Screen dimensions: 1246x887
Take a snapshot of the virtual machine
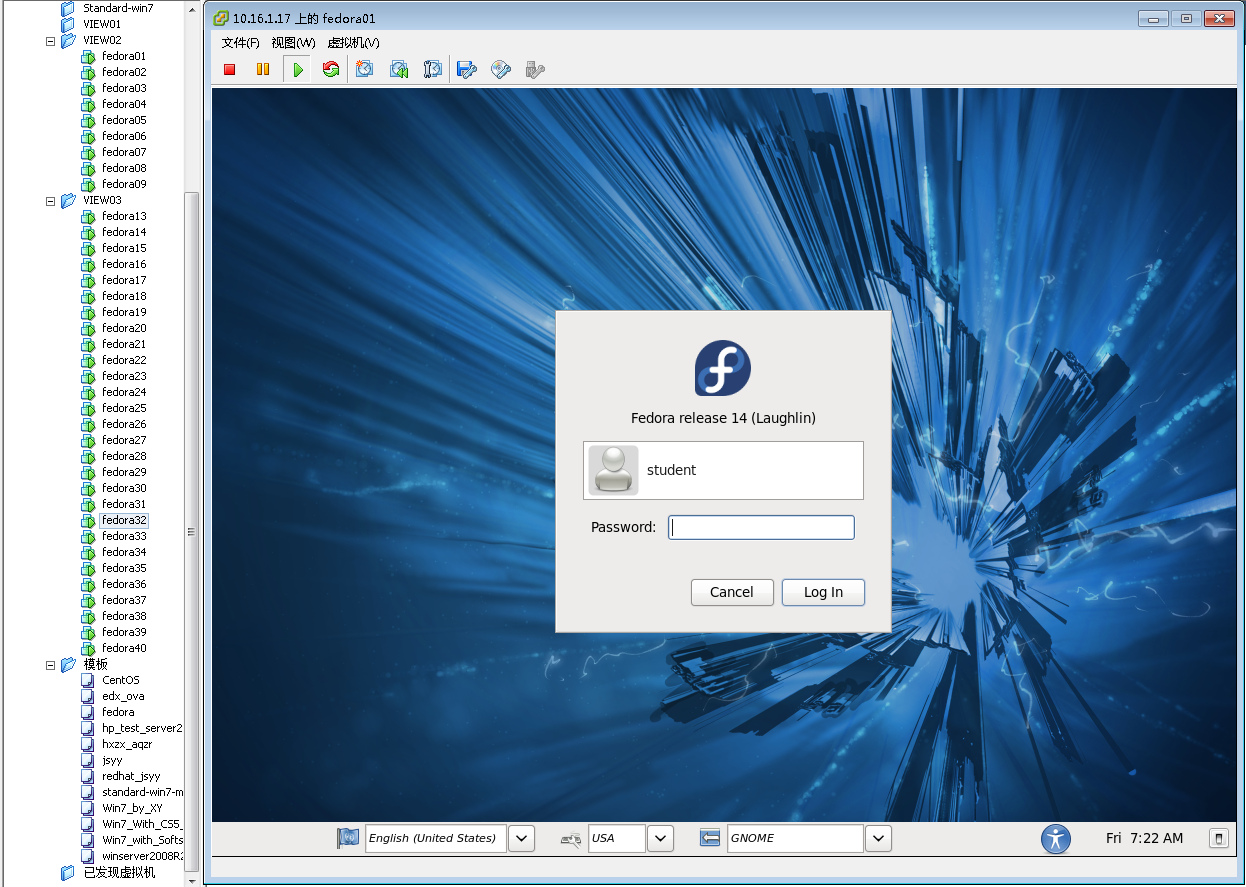tap(365, 69)
